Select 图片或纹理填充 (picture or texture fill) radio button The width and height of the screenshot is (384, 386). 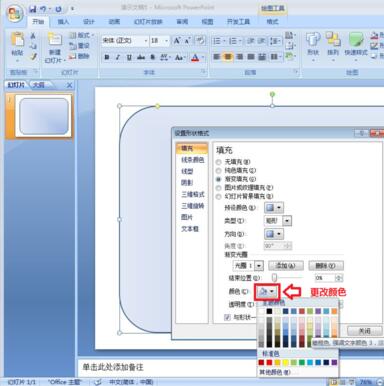[219, 188]
